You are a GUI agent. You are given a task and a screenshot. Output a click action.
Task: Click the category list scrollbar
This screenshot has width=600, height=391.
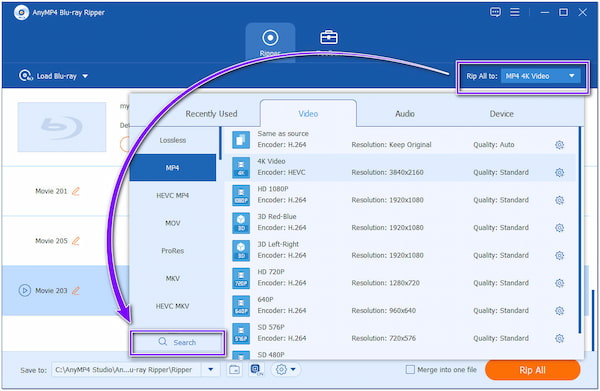tap(220, 143)
